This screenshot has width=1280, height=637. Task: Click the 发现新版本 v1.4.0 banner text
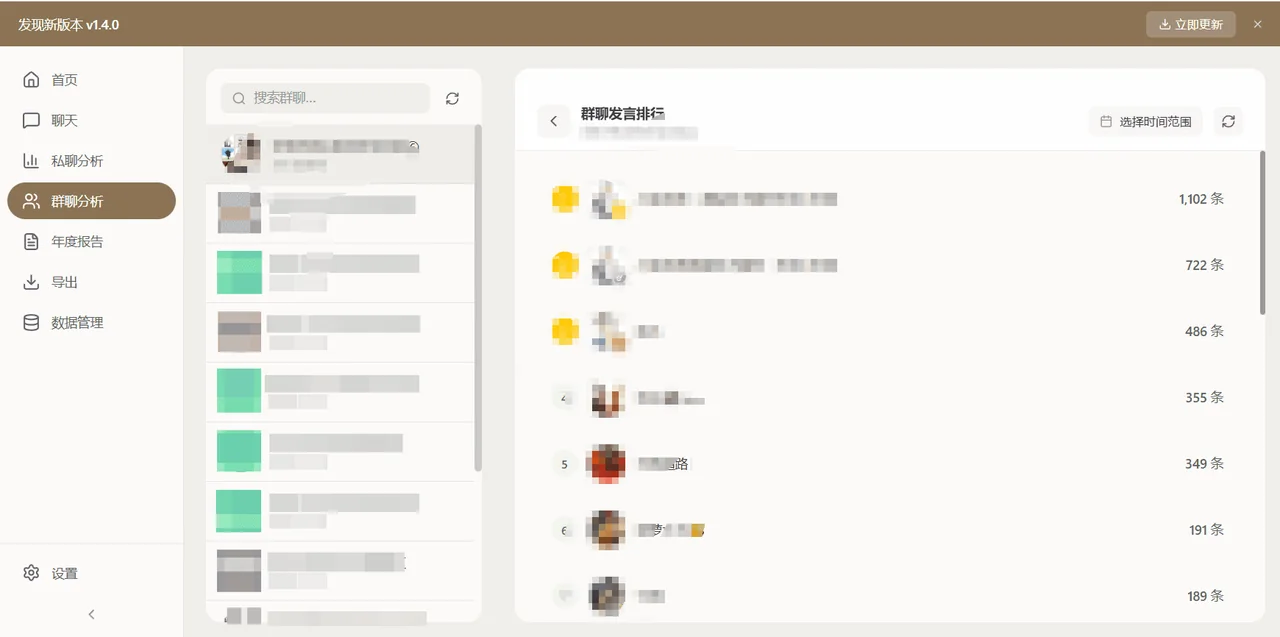coord(68,24)
